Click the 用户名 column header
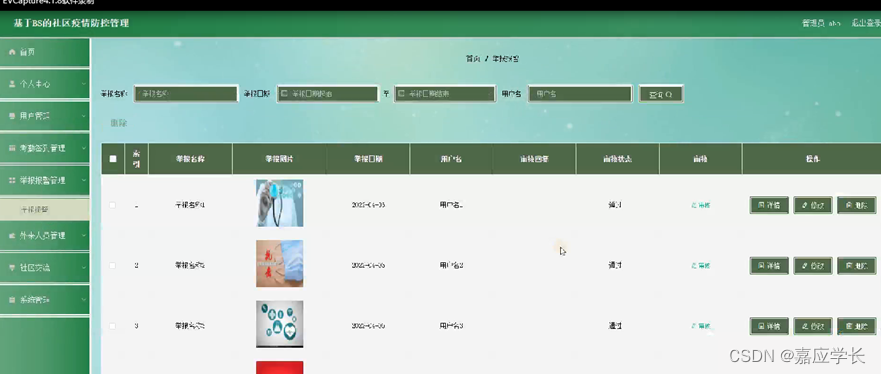Image resolution: width=881 pixels, height=374 pixels. (451, 159)
